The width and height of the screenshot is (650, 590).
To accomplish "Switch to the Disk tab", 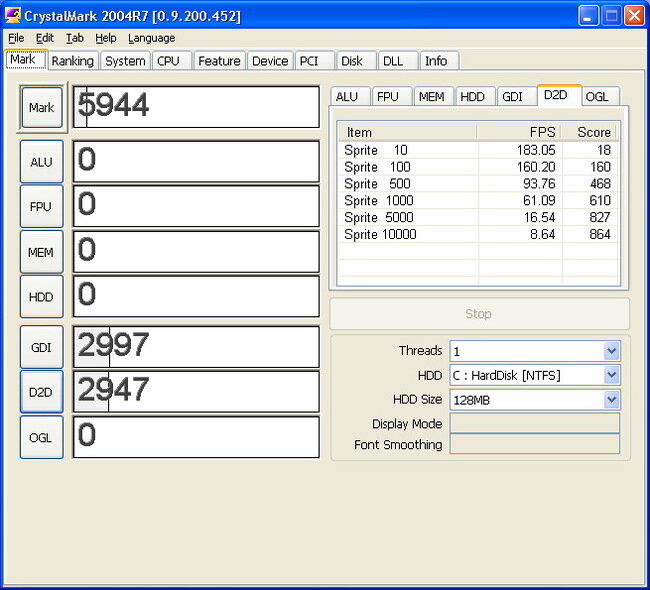I will pos(356,61).
